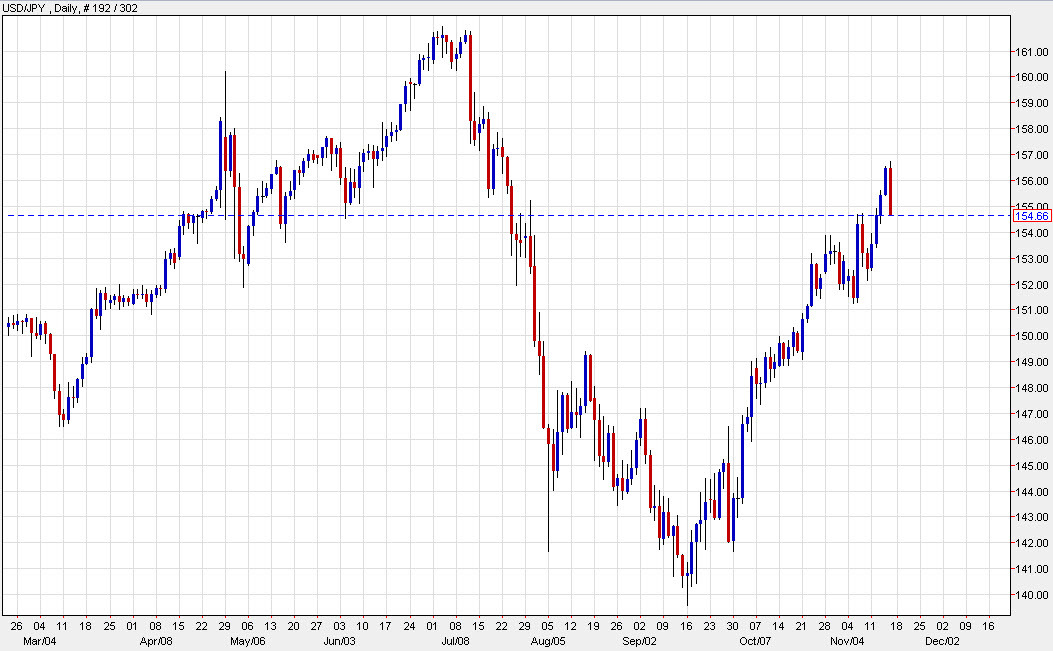Select the highlighted 154.66 price label

pyautogui.click(x=1031, y=215)
